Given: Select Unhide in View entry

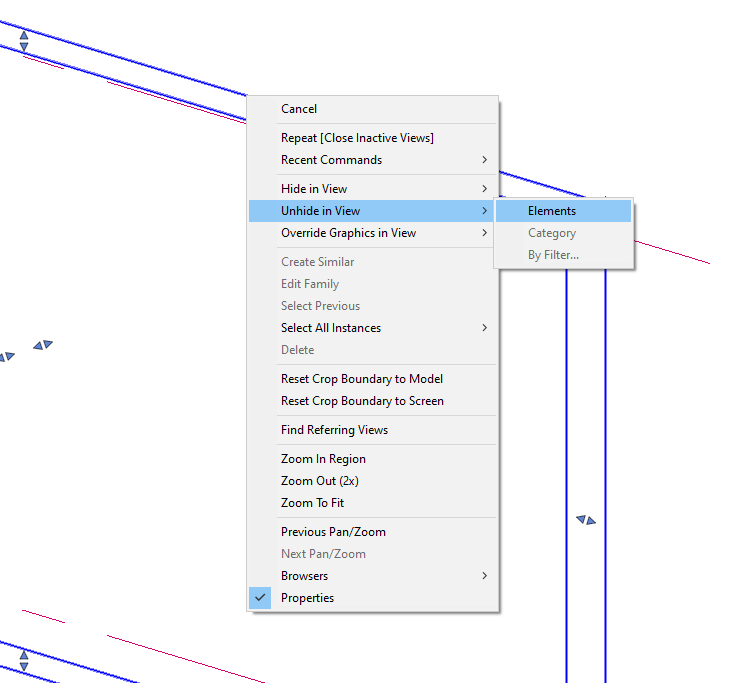Looking at the screenshot, I should coord(372,211).
